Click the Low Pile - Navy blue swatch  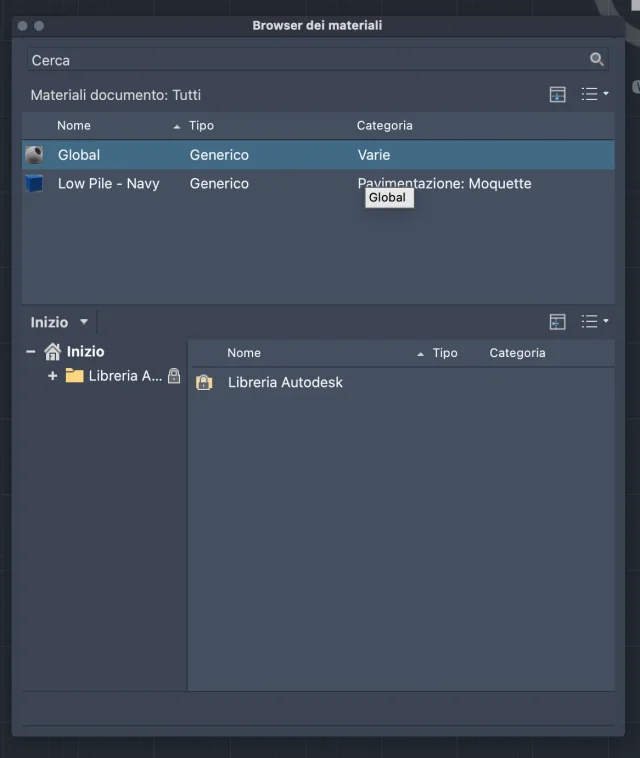point(34,184)
